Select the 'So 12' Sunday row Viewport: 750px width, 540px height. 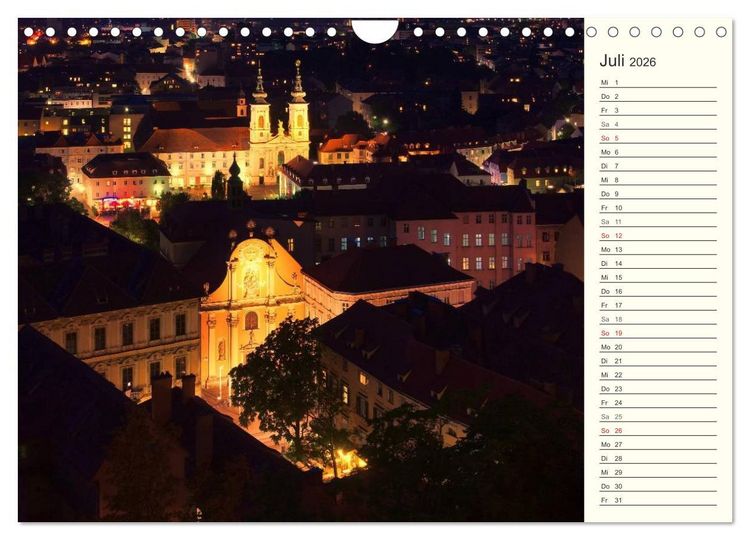(658, 235)
